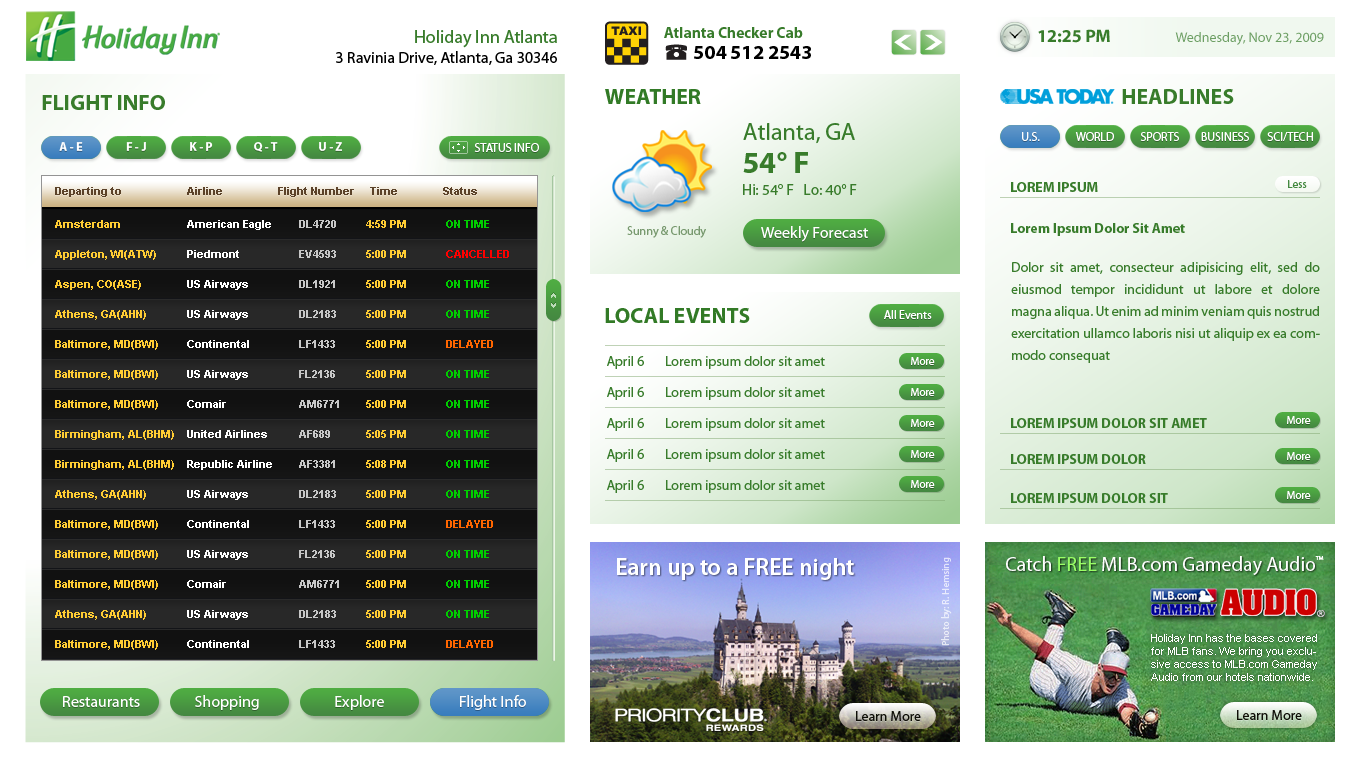Viewport: 1360px width, 767px height.
Task: Click the Priority Club Rewards logo
Action: click(690, 718)
